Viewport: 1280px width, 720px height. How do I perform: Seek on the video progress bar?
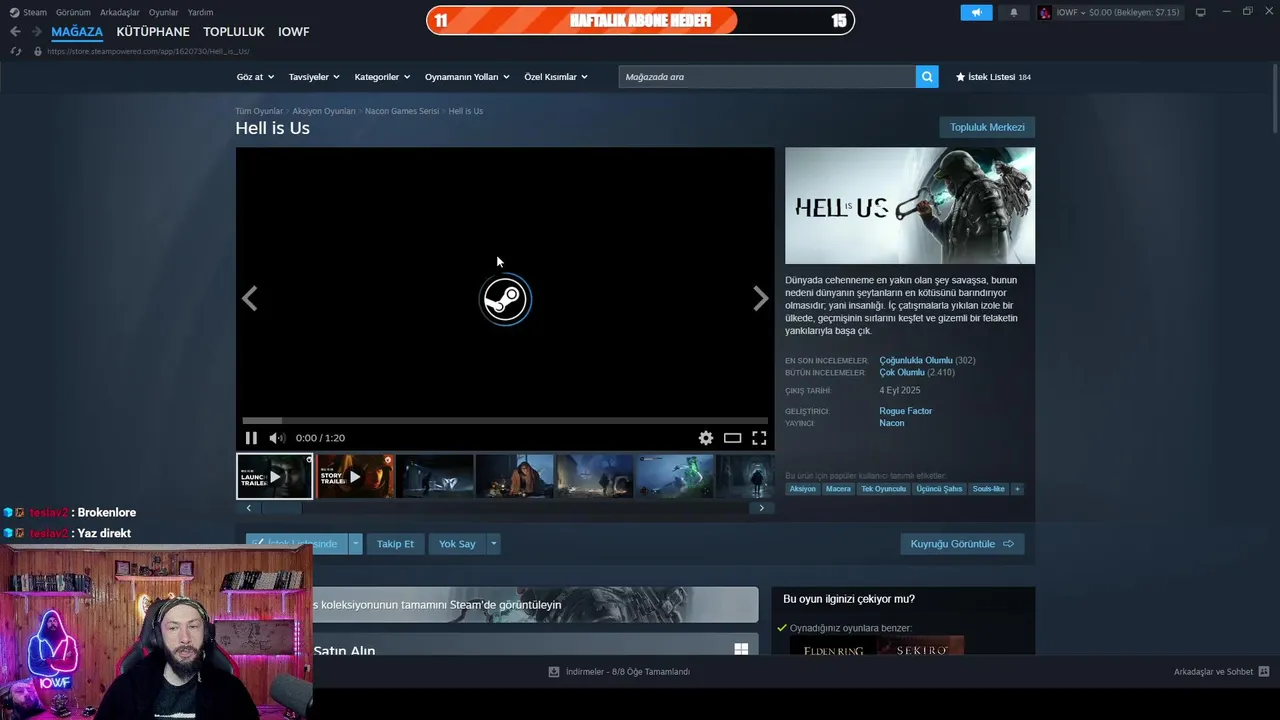pyautogui.click(x=505, y=421)
